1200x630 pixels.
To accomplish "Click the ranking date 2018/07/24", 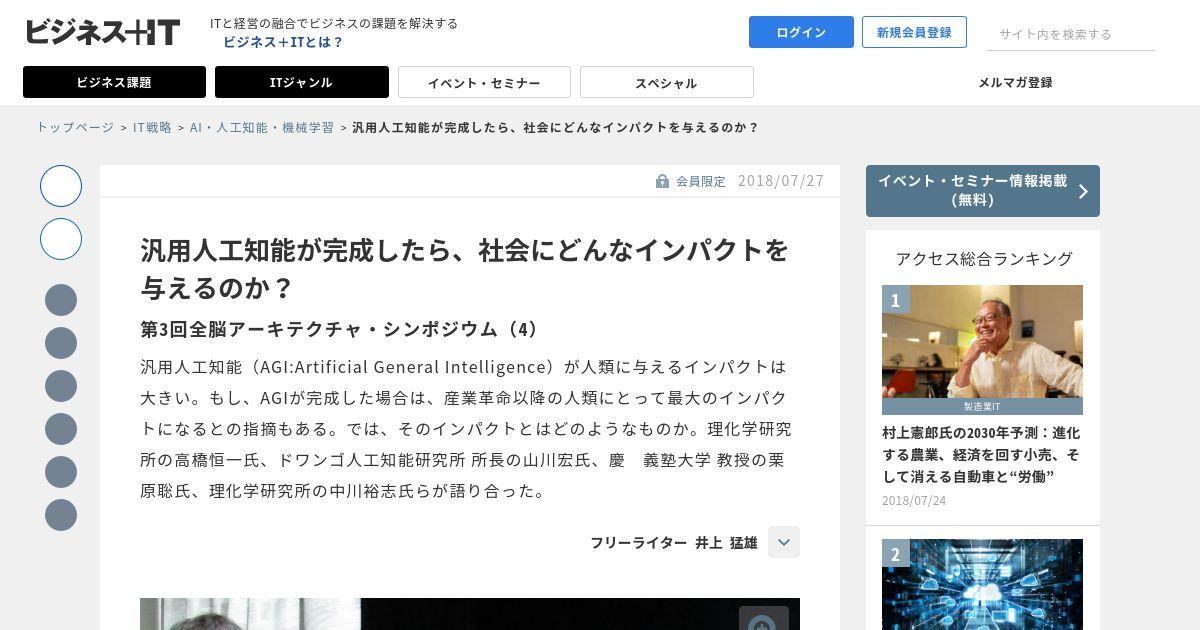I will pos(914,500).
